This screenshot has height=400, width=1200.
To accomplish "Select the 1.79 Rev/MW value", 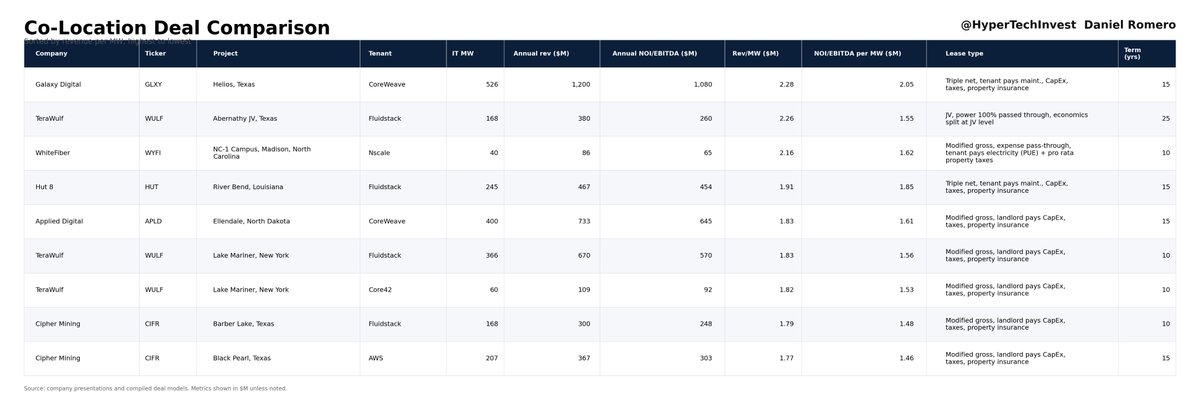I will tap(787, 324).
